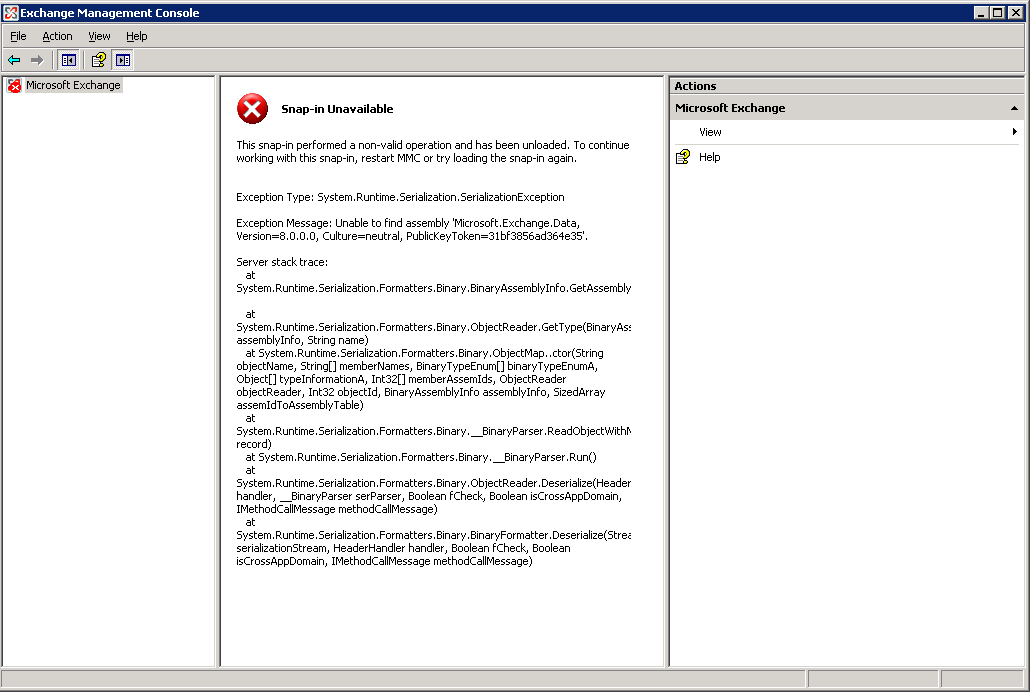Click the Exception Message text
Image resolution: width=1030 pixels, height=692 pixels.
pos(412,229)
